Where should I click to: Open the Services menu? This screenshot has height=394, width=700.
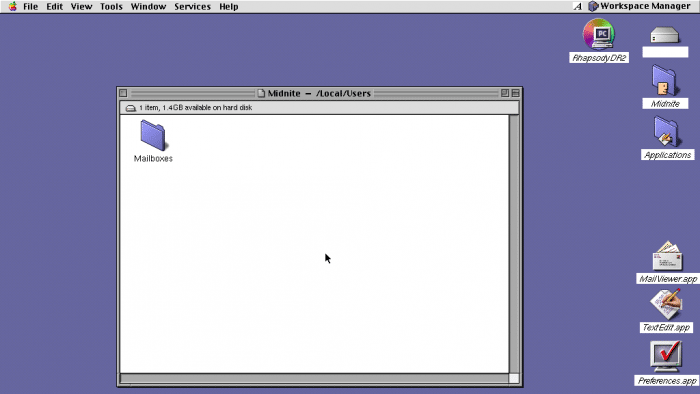[192, 7]
